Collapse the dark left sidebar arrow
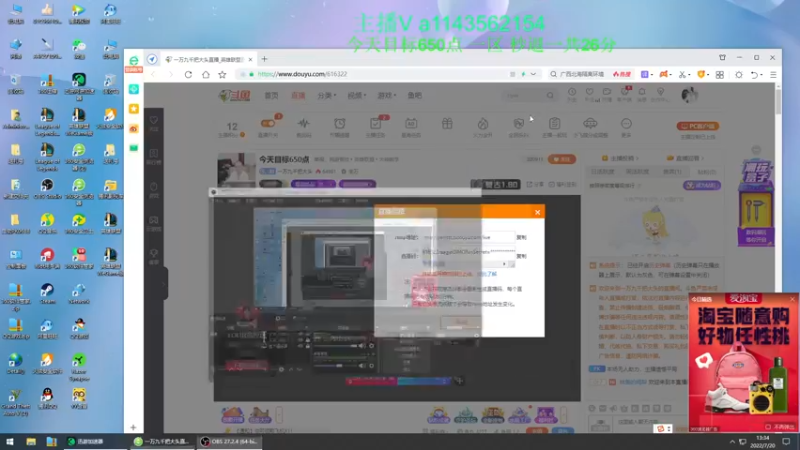This screenshot has height=450, width=800. point(164,284)
